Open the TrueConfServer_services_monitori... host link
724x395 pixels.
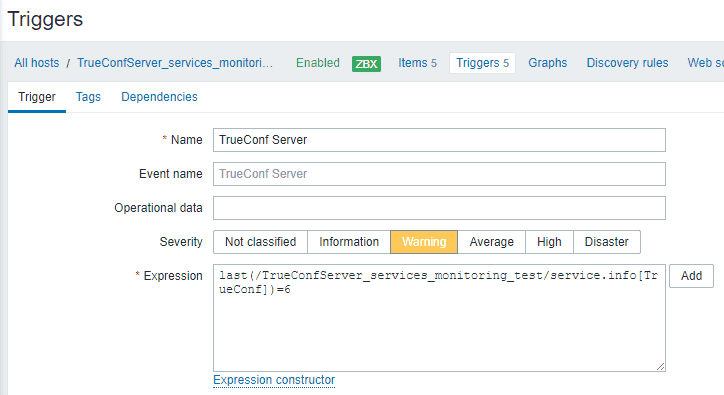coord(175,63)
